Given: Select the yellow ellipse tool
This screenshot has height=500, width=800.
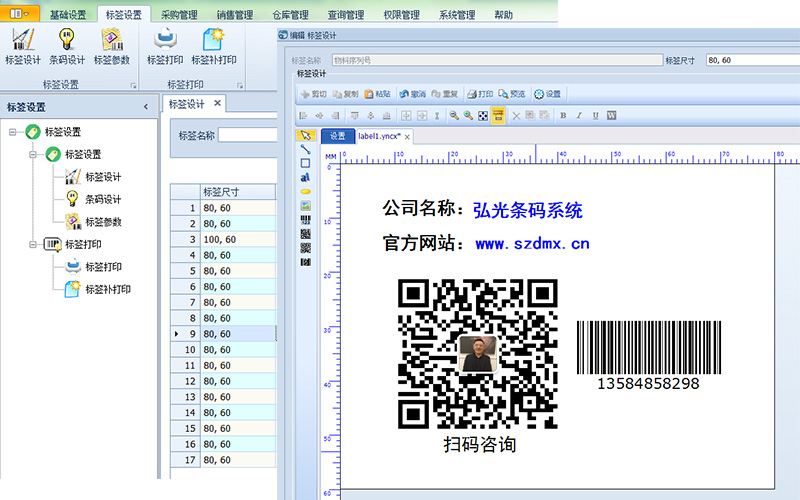Looking at the screenshot, I should [x=306, y=192].
